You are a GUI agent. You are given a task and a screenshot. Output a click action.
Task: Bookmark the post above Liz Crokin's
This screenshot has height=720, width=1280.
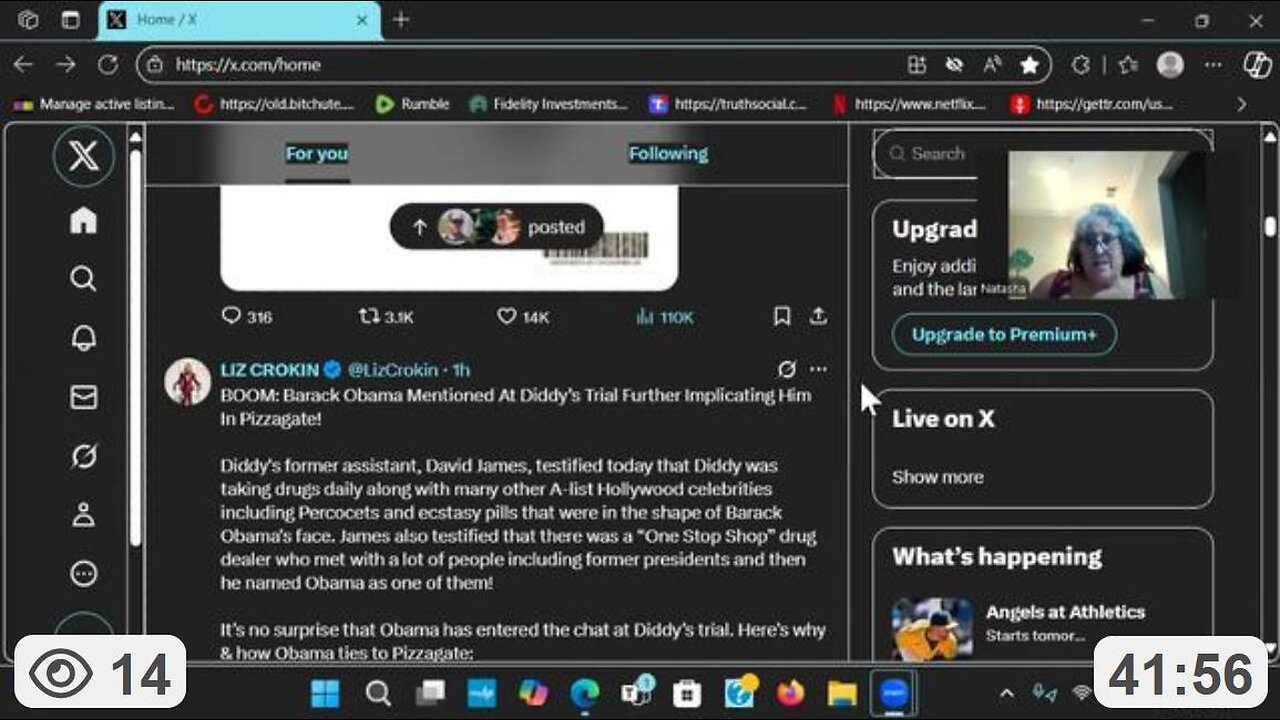click(782, 316)
